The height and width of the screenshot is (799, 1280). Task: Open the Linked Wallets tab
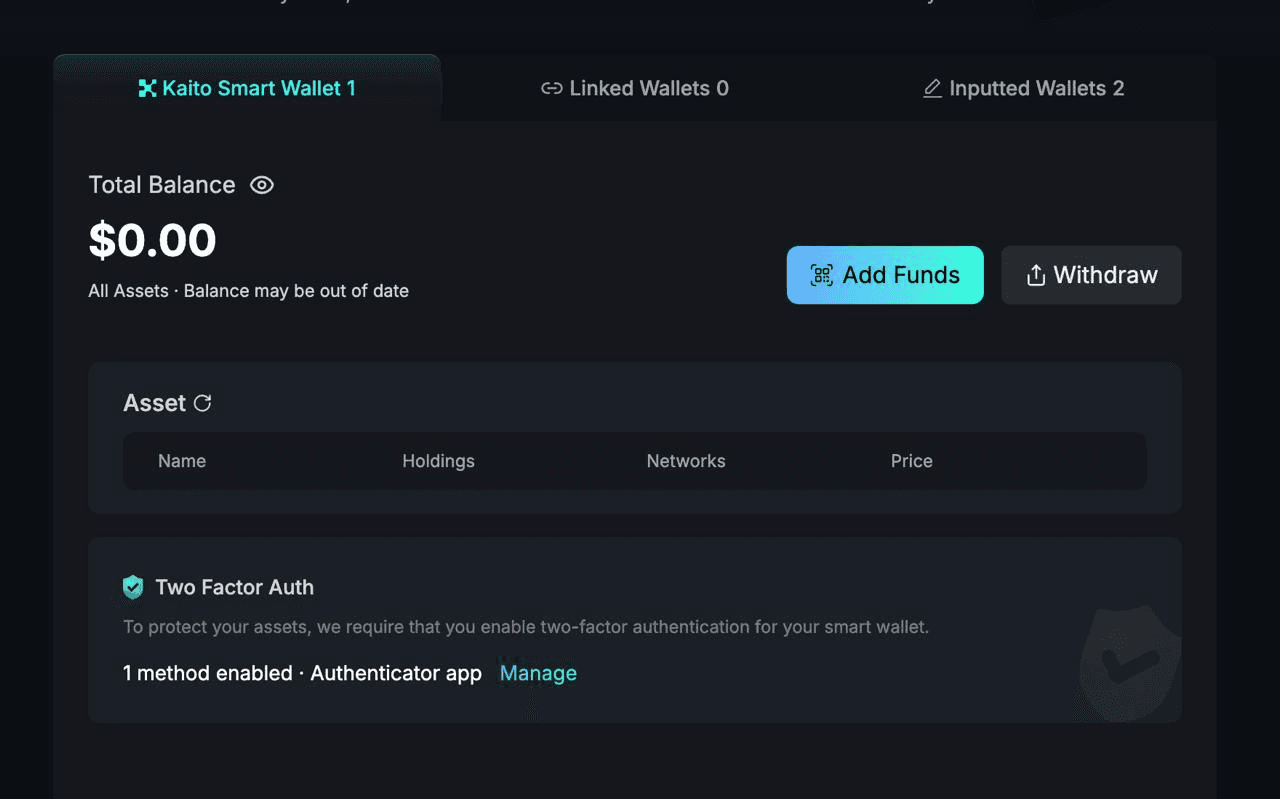[x=635, y=88]
